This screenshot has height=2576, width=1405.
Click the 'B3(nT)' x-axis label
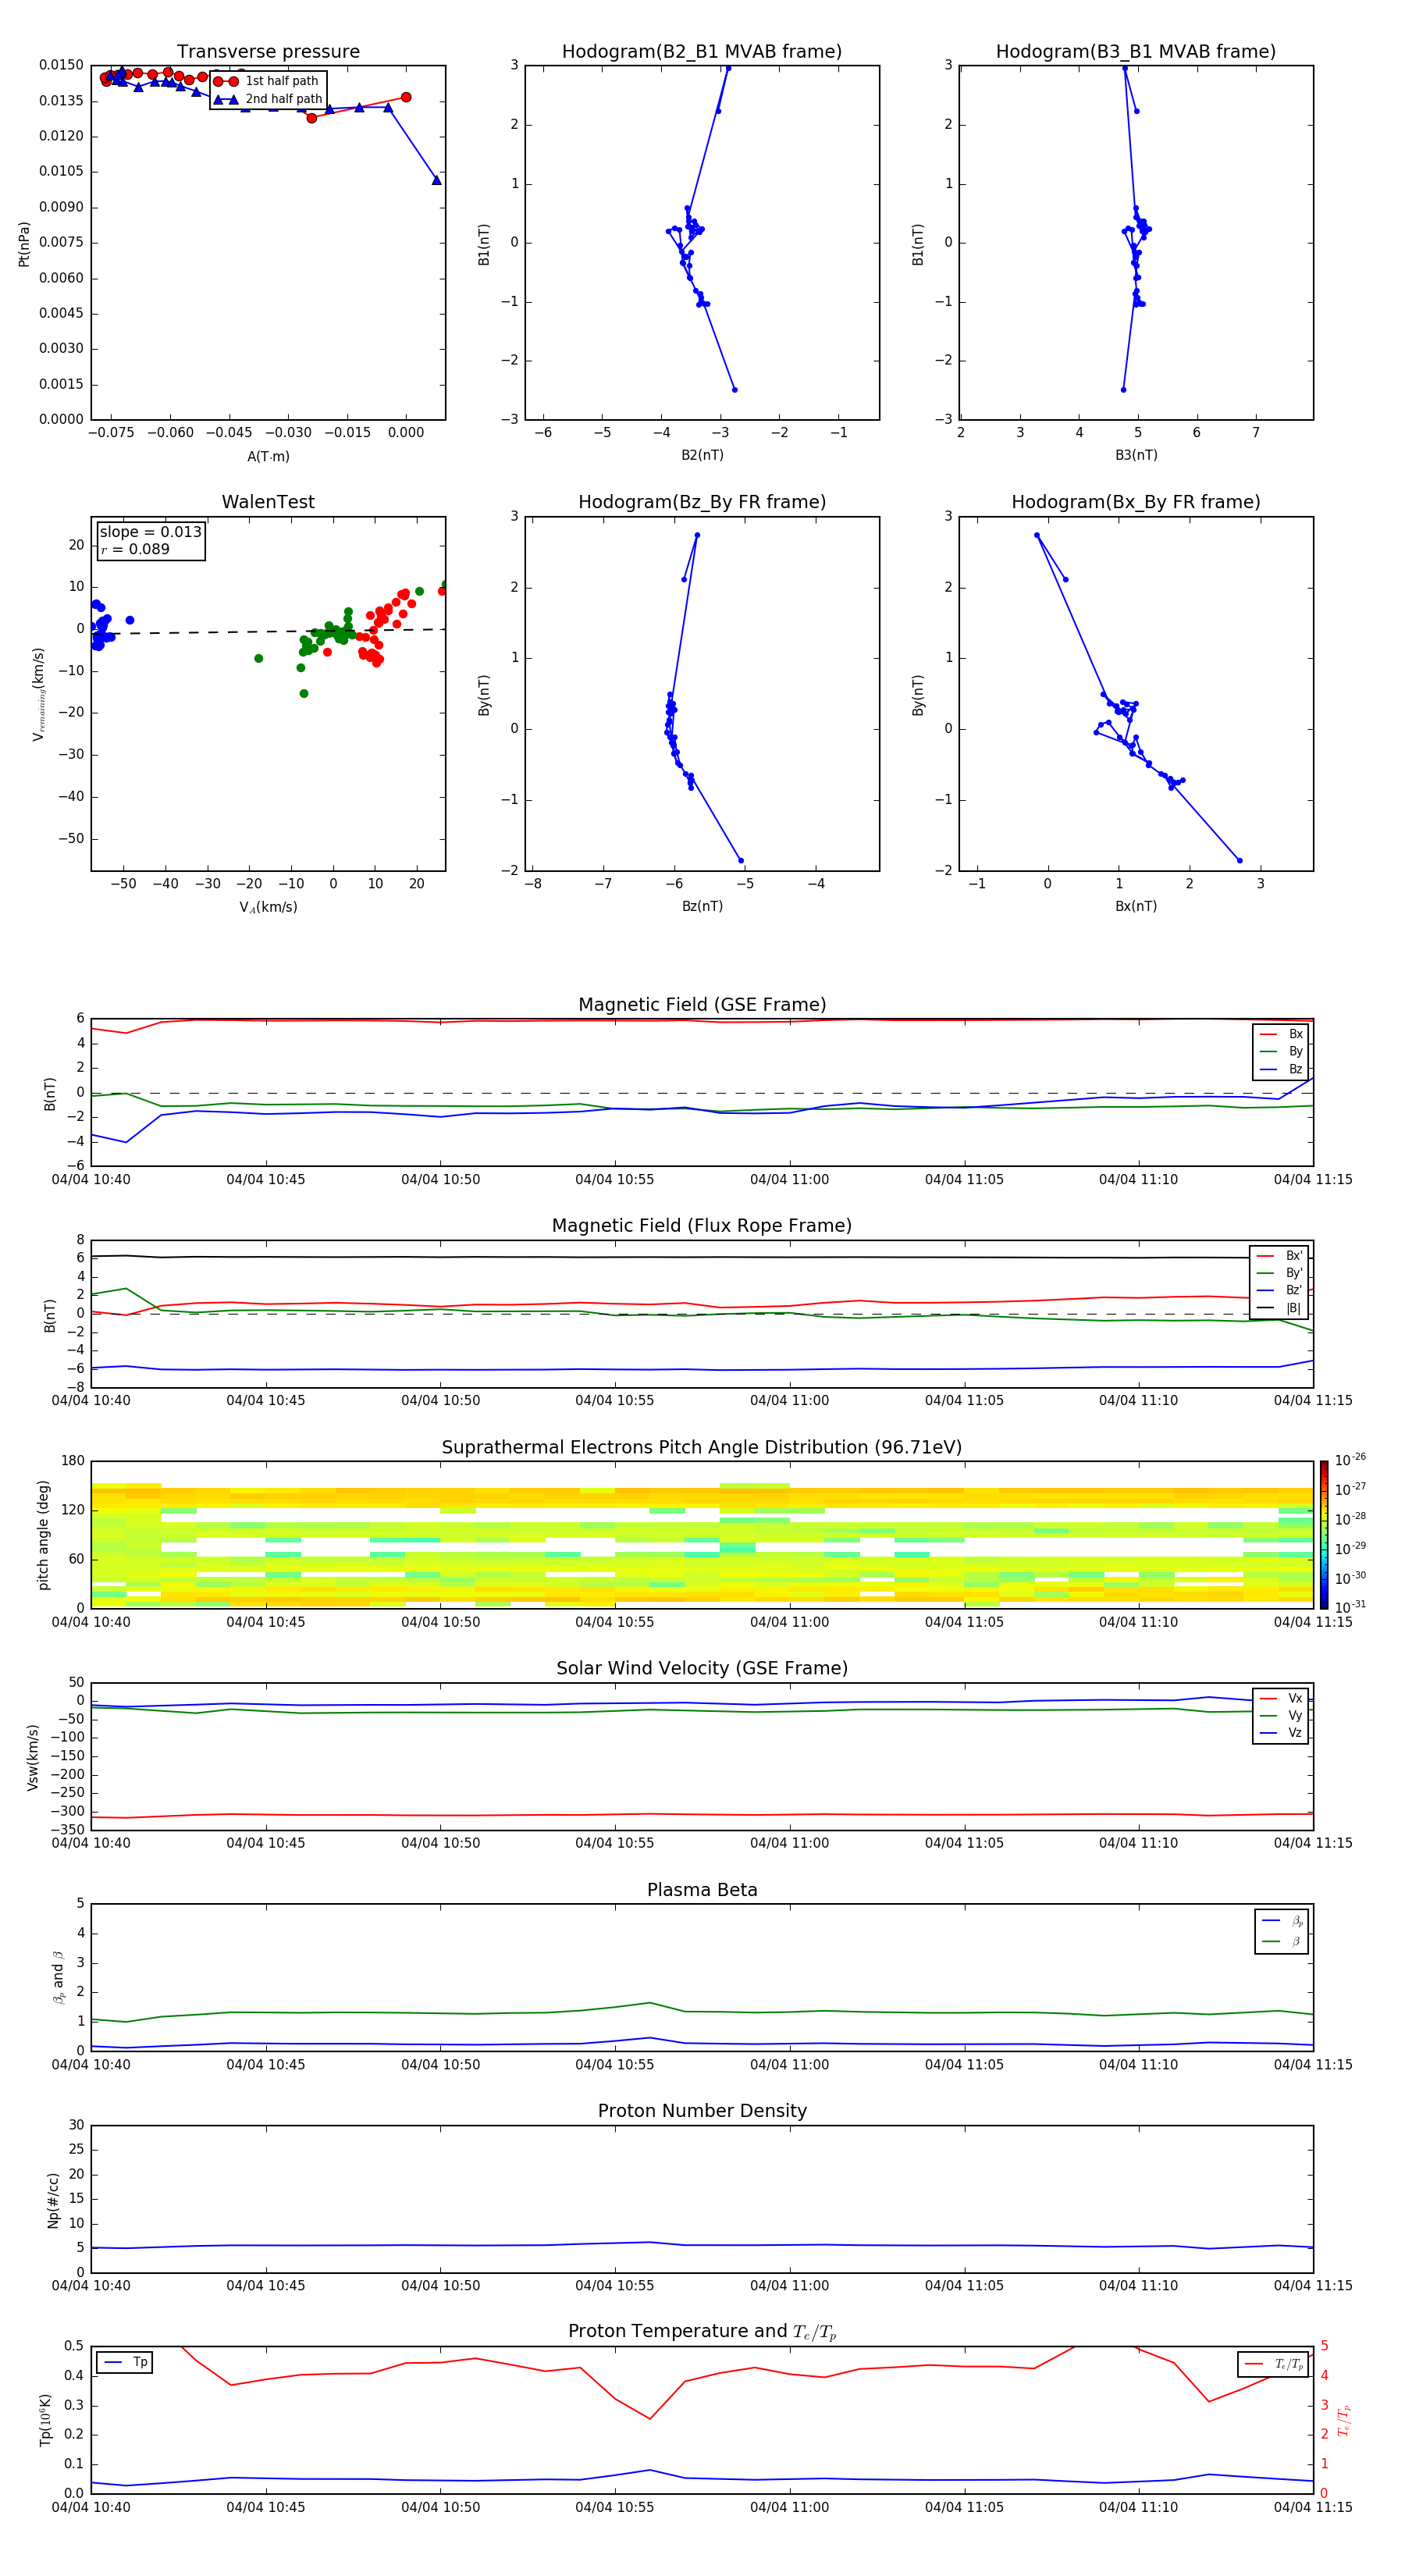point(1136,455)
